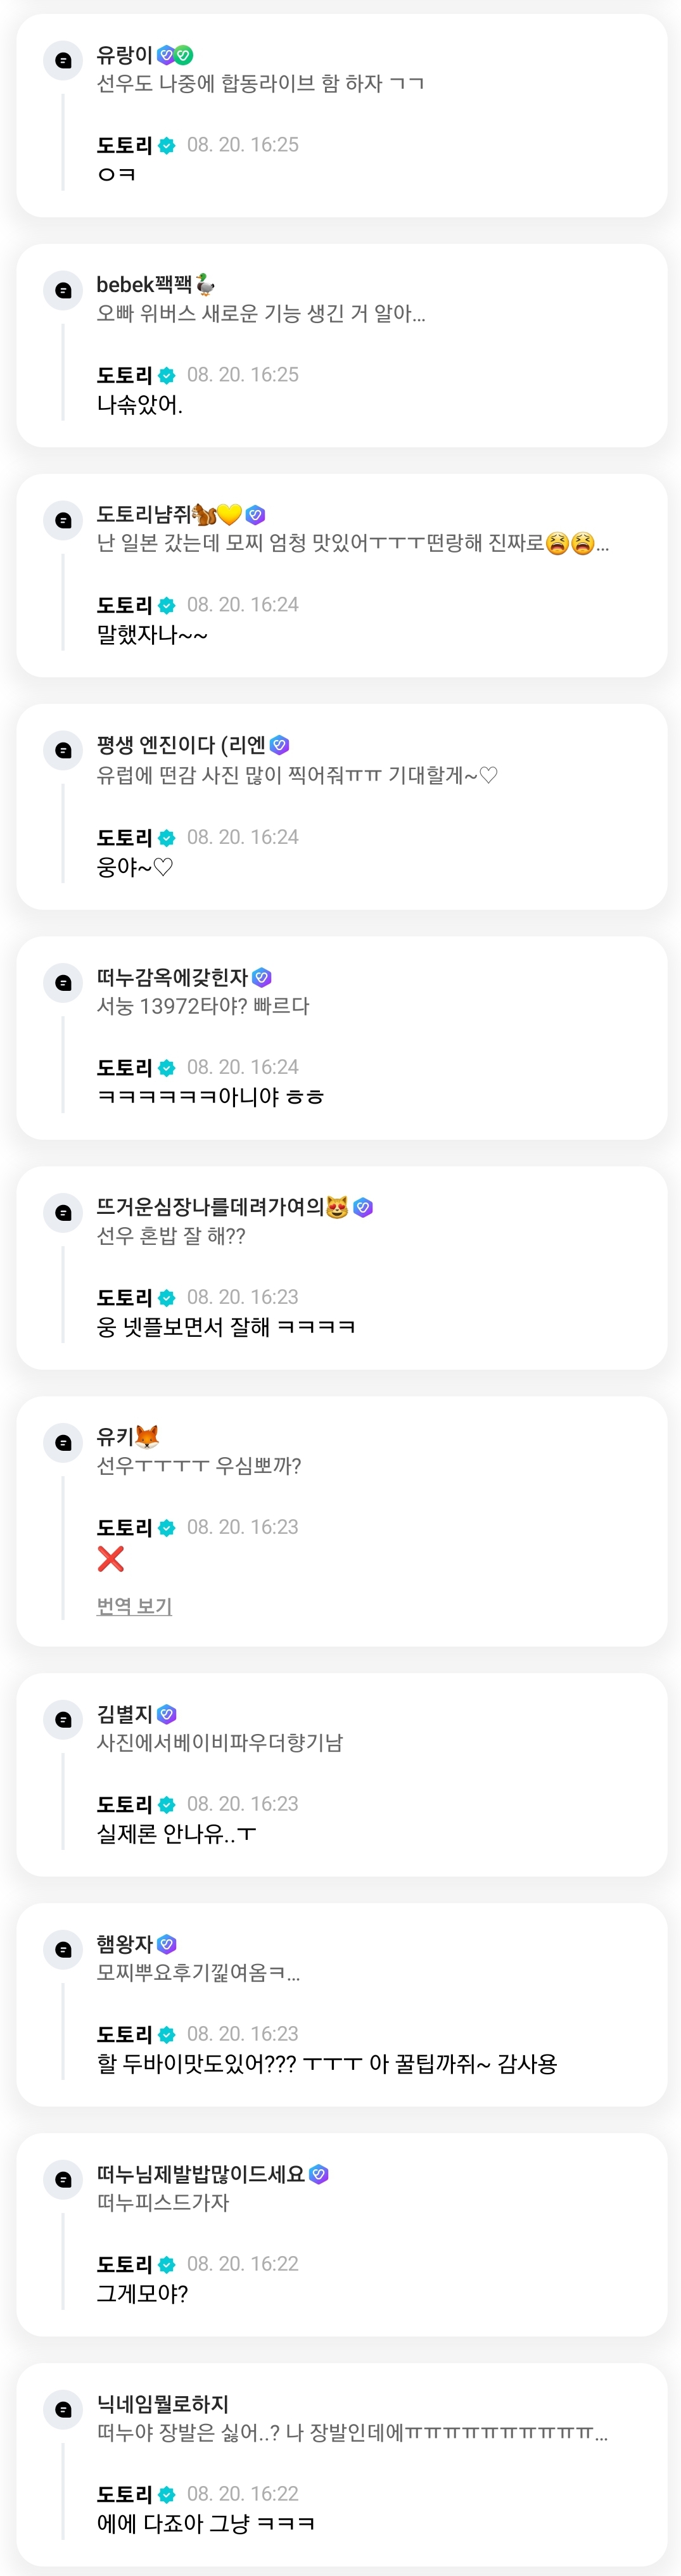The height and width of the screenshot is (2576, 681).
Task: Click the profile avatar of 유키
Action: pos(63,1442)
